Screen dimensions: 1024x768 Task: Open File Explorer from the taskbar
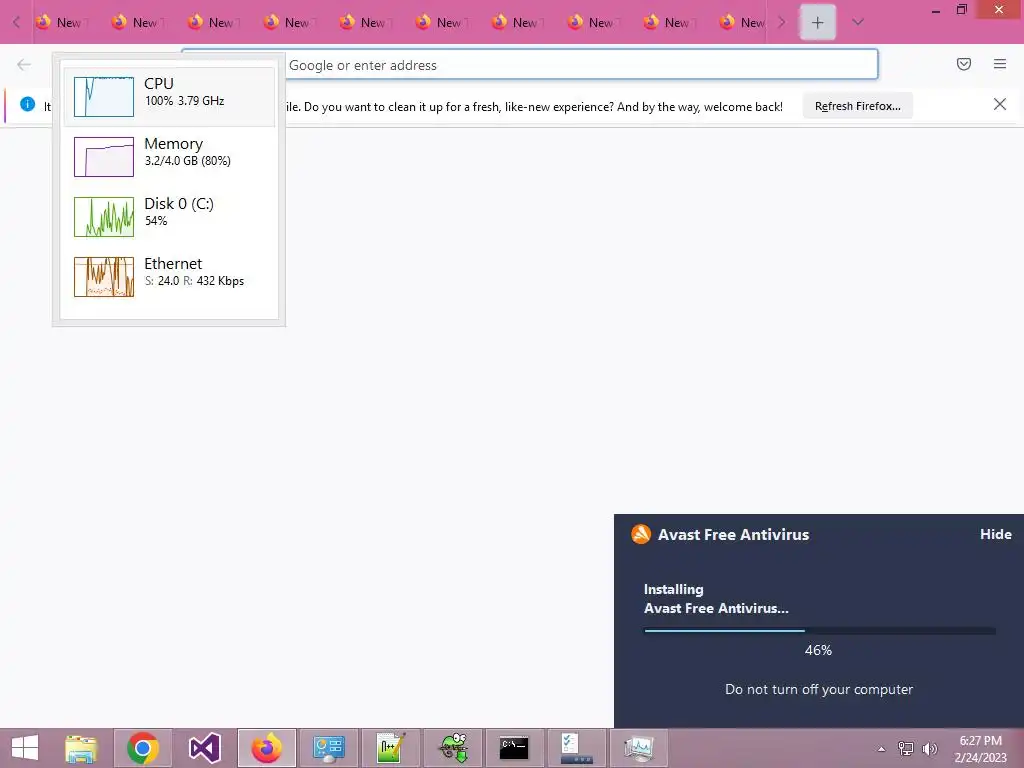click(81, 748)
